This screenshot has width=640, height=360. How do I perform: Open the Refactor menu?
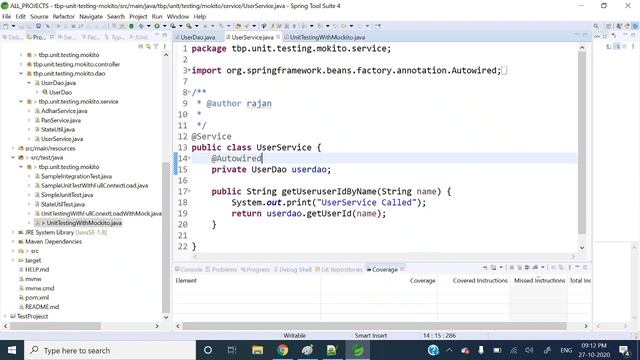pyautogui.click(x=64, y=16)
